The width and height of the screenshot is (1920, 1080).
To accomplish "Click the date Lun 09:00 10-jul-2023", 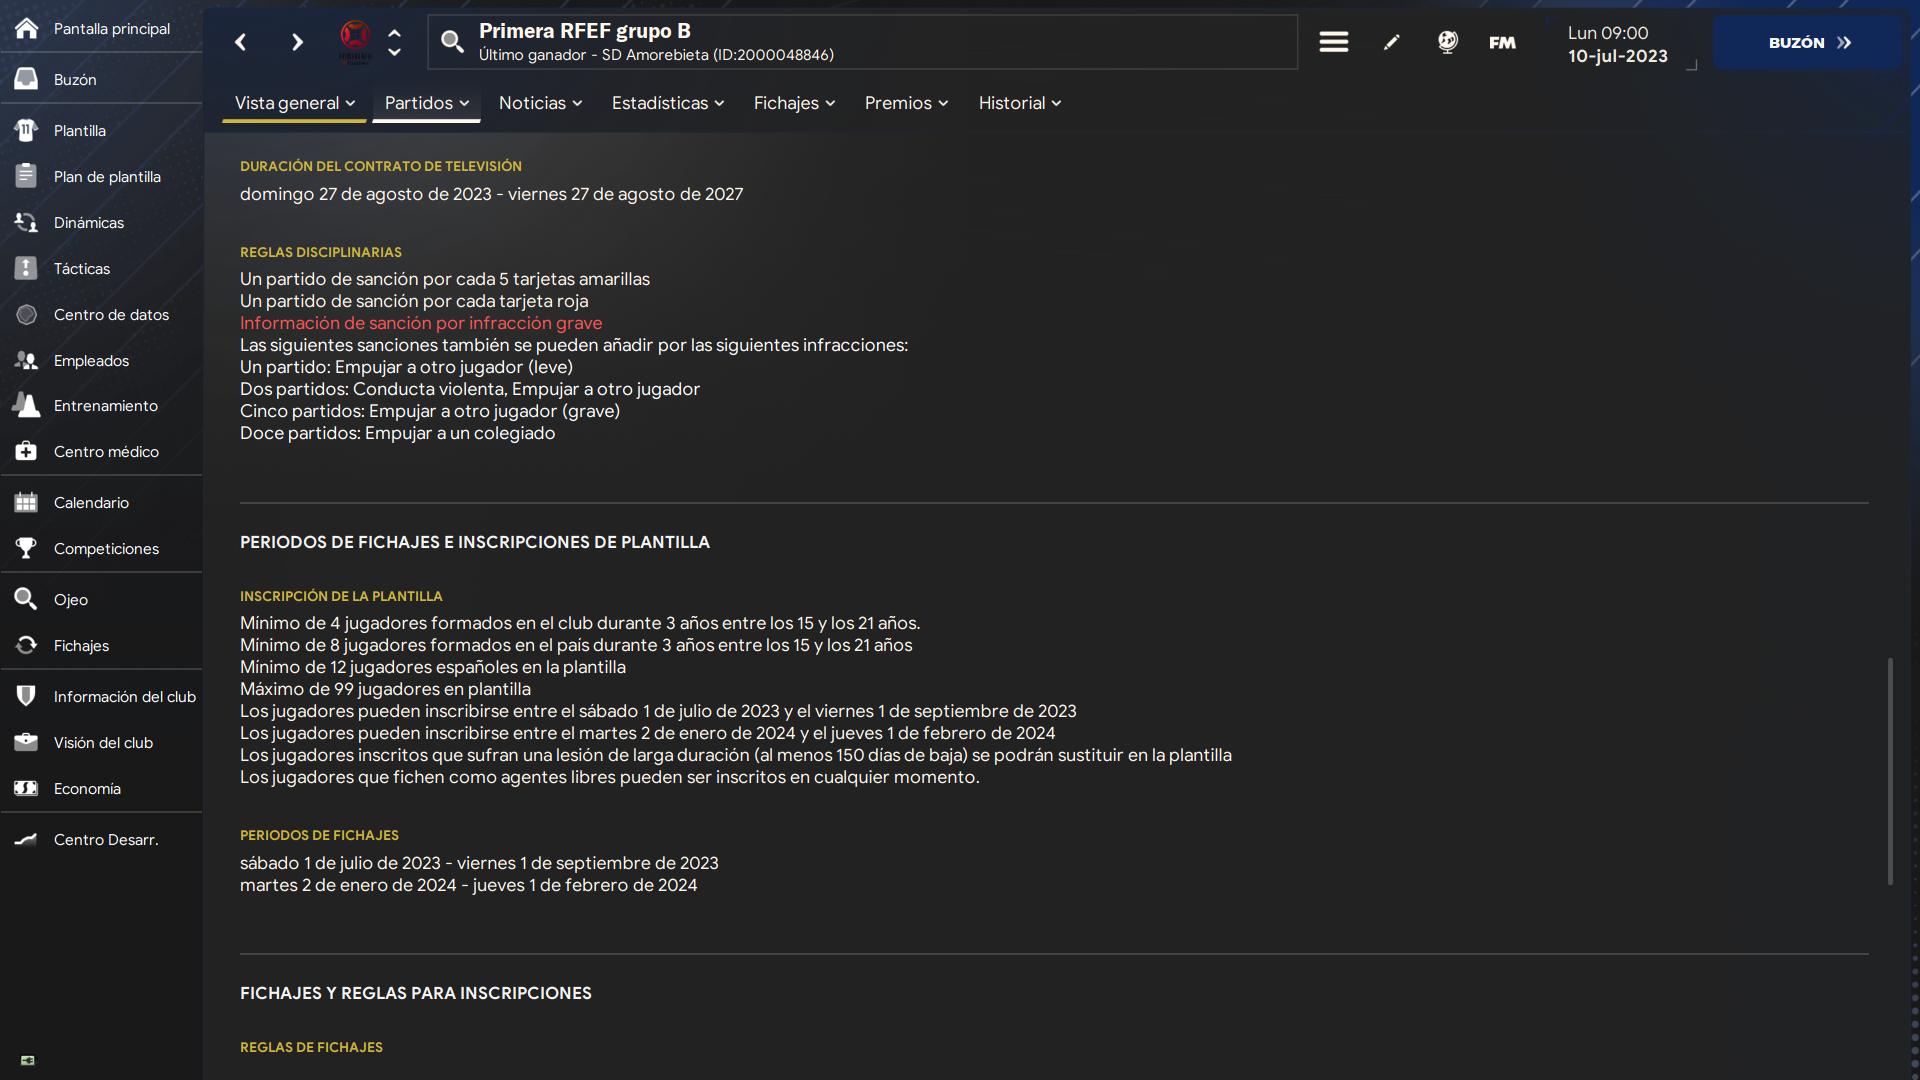I will click(1617, 44).
